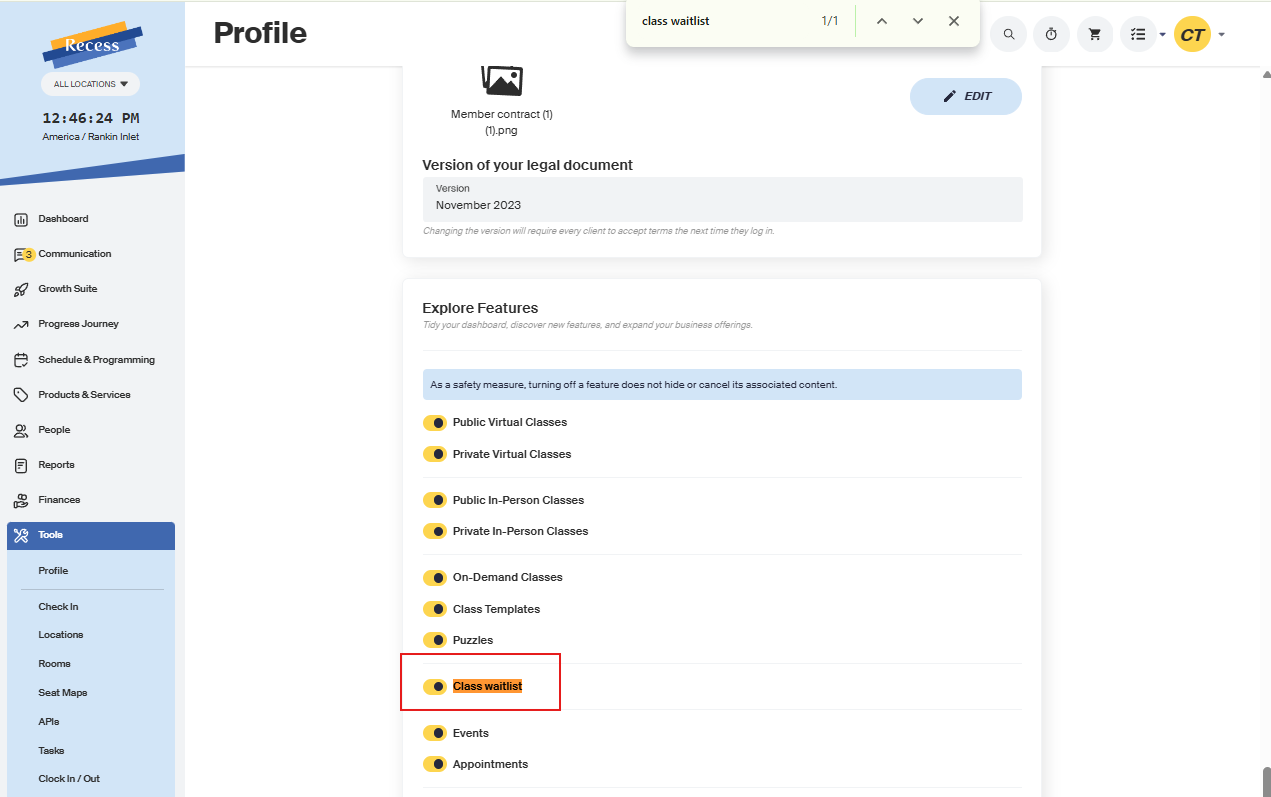Image resolution: width=1271 pixels, height=797 pixels.
Task: Click the Progress Journey trend icon
Action: coord(20,324)
